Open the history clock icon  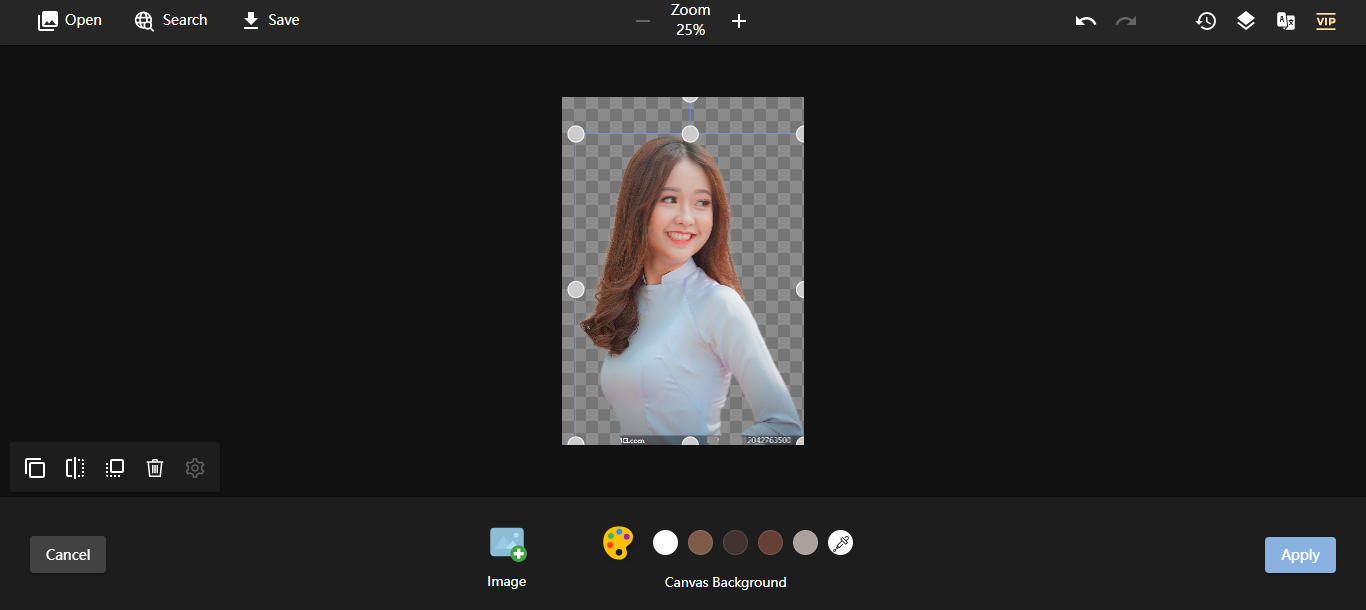[1206, 21]
